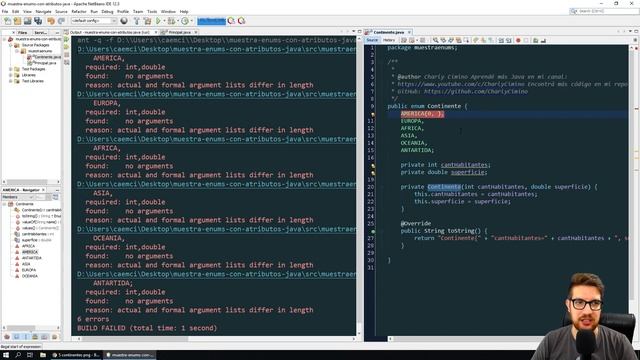This screenshot has width=640, height=360.
Task: Collapse the muestra-enums project tree node
Action: tap(4, 39)
